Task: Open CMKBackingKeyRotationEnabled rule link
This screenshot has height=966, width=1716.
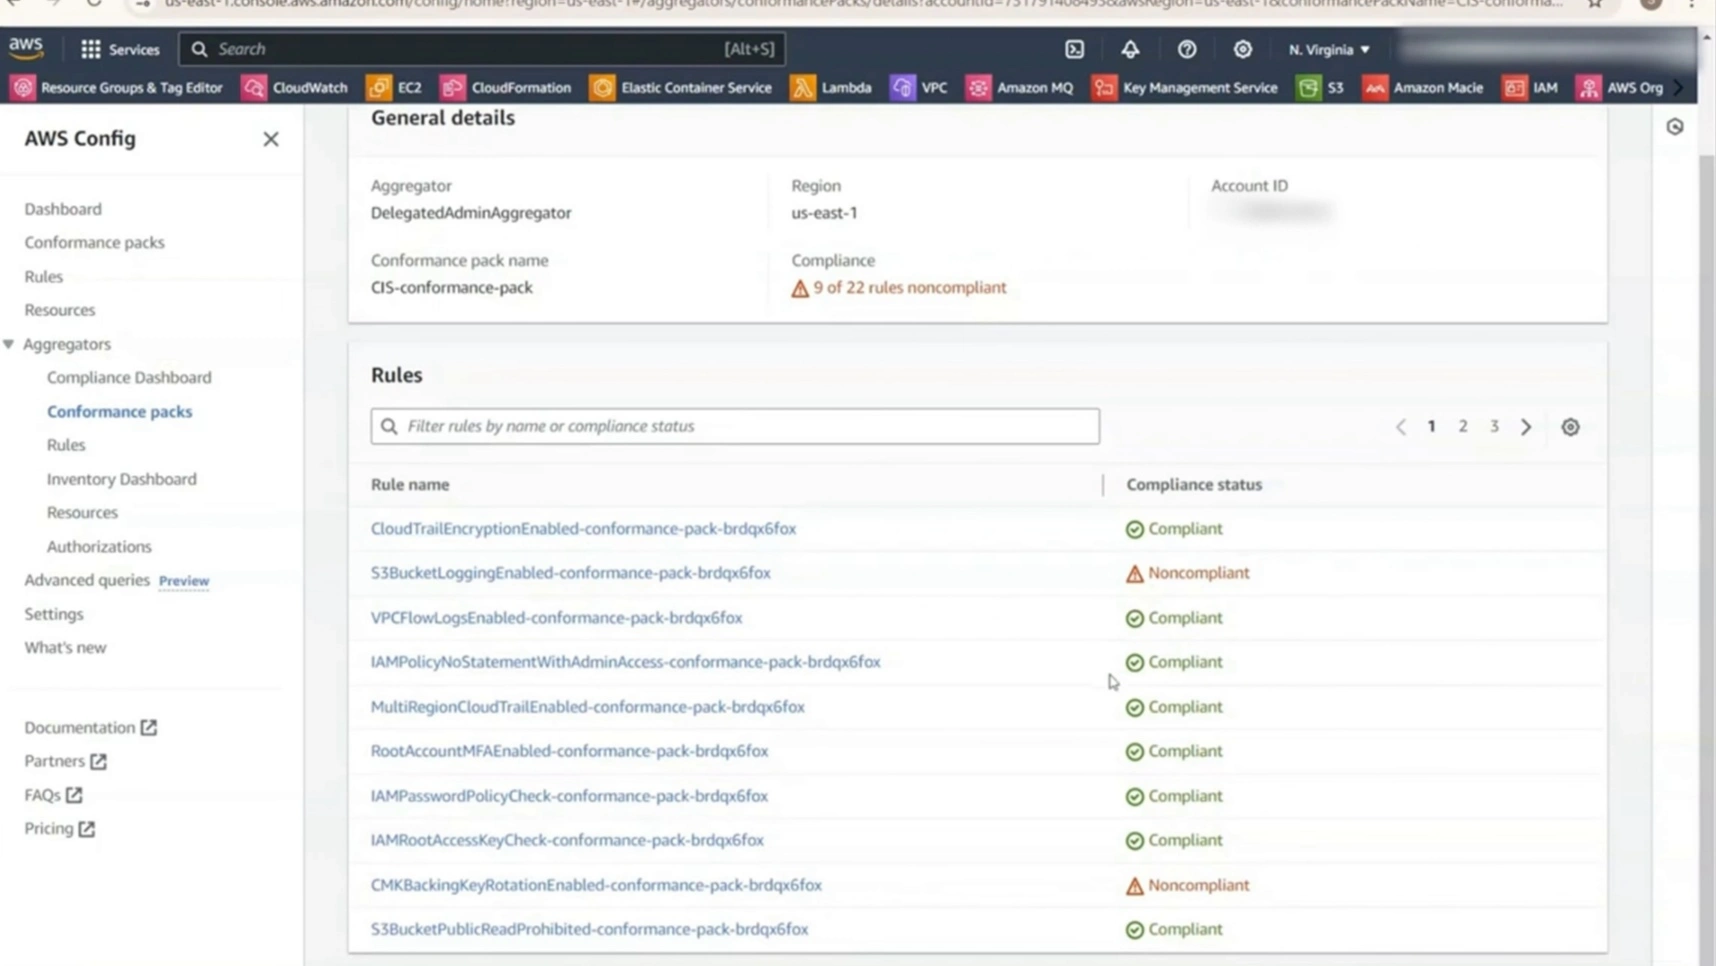Action: (596, 885)
